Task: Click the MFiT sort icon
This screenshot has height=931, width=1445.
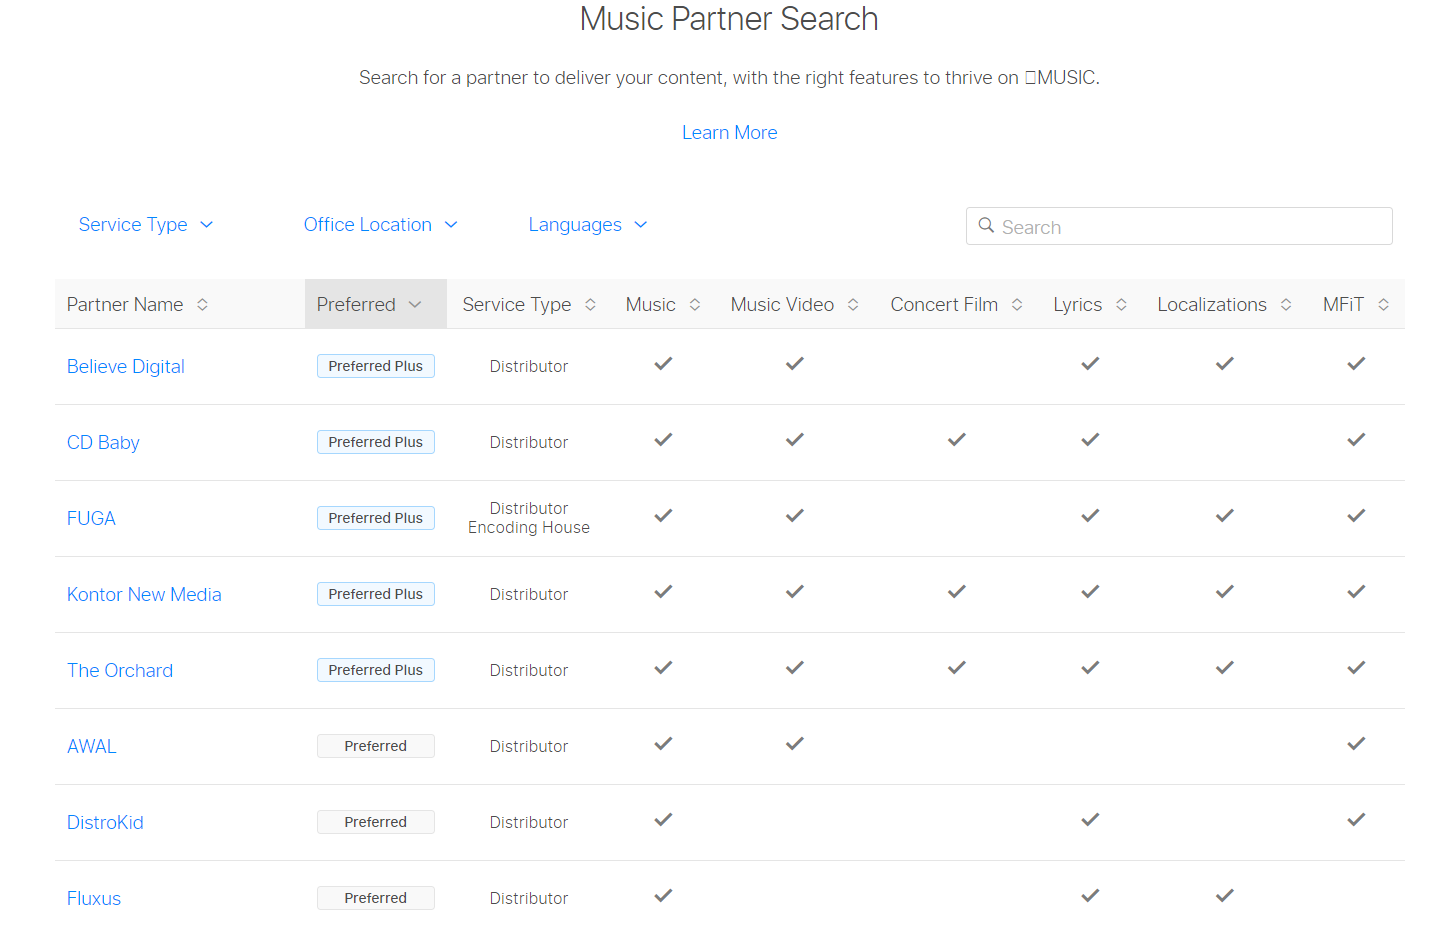Action: click(1384, 304)
